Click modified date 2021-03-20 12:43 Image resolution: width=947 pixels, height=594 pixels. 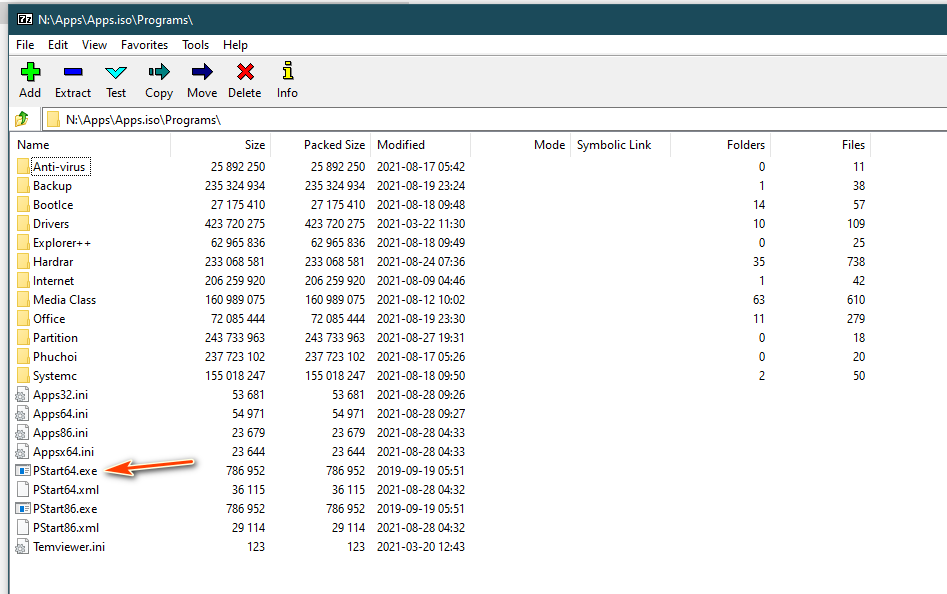click(421, 547)
